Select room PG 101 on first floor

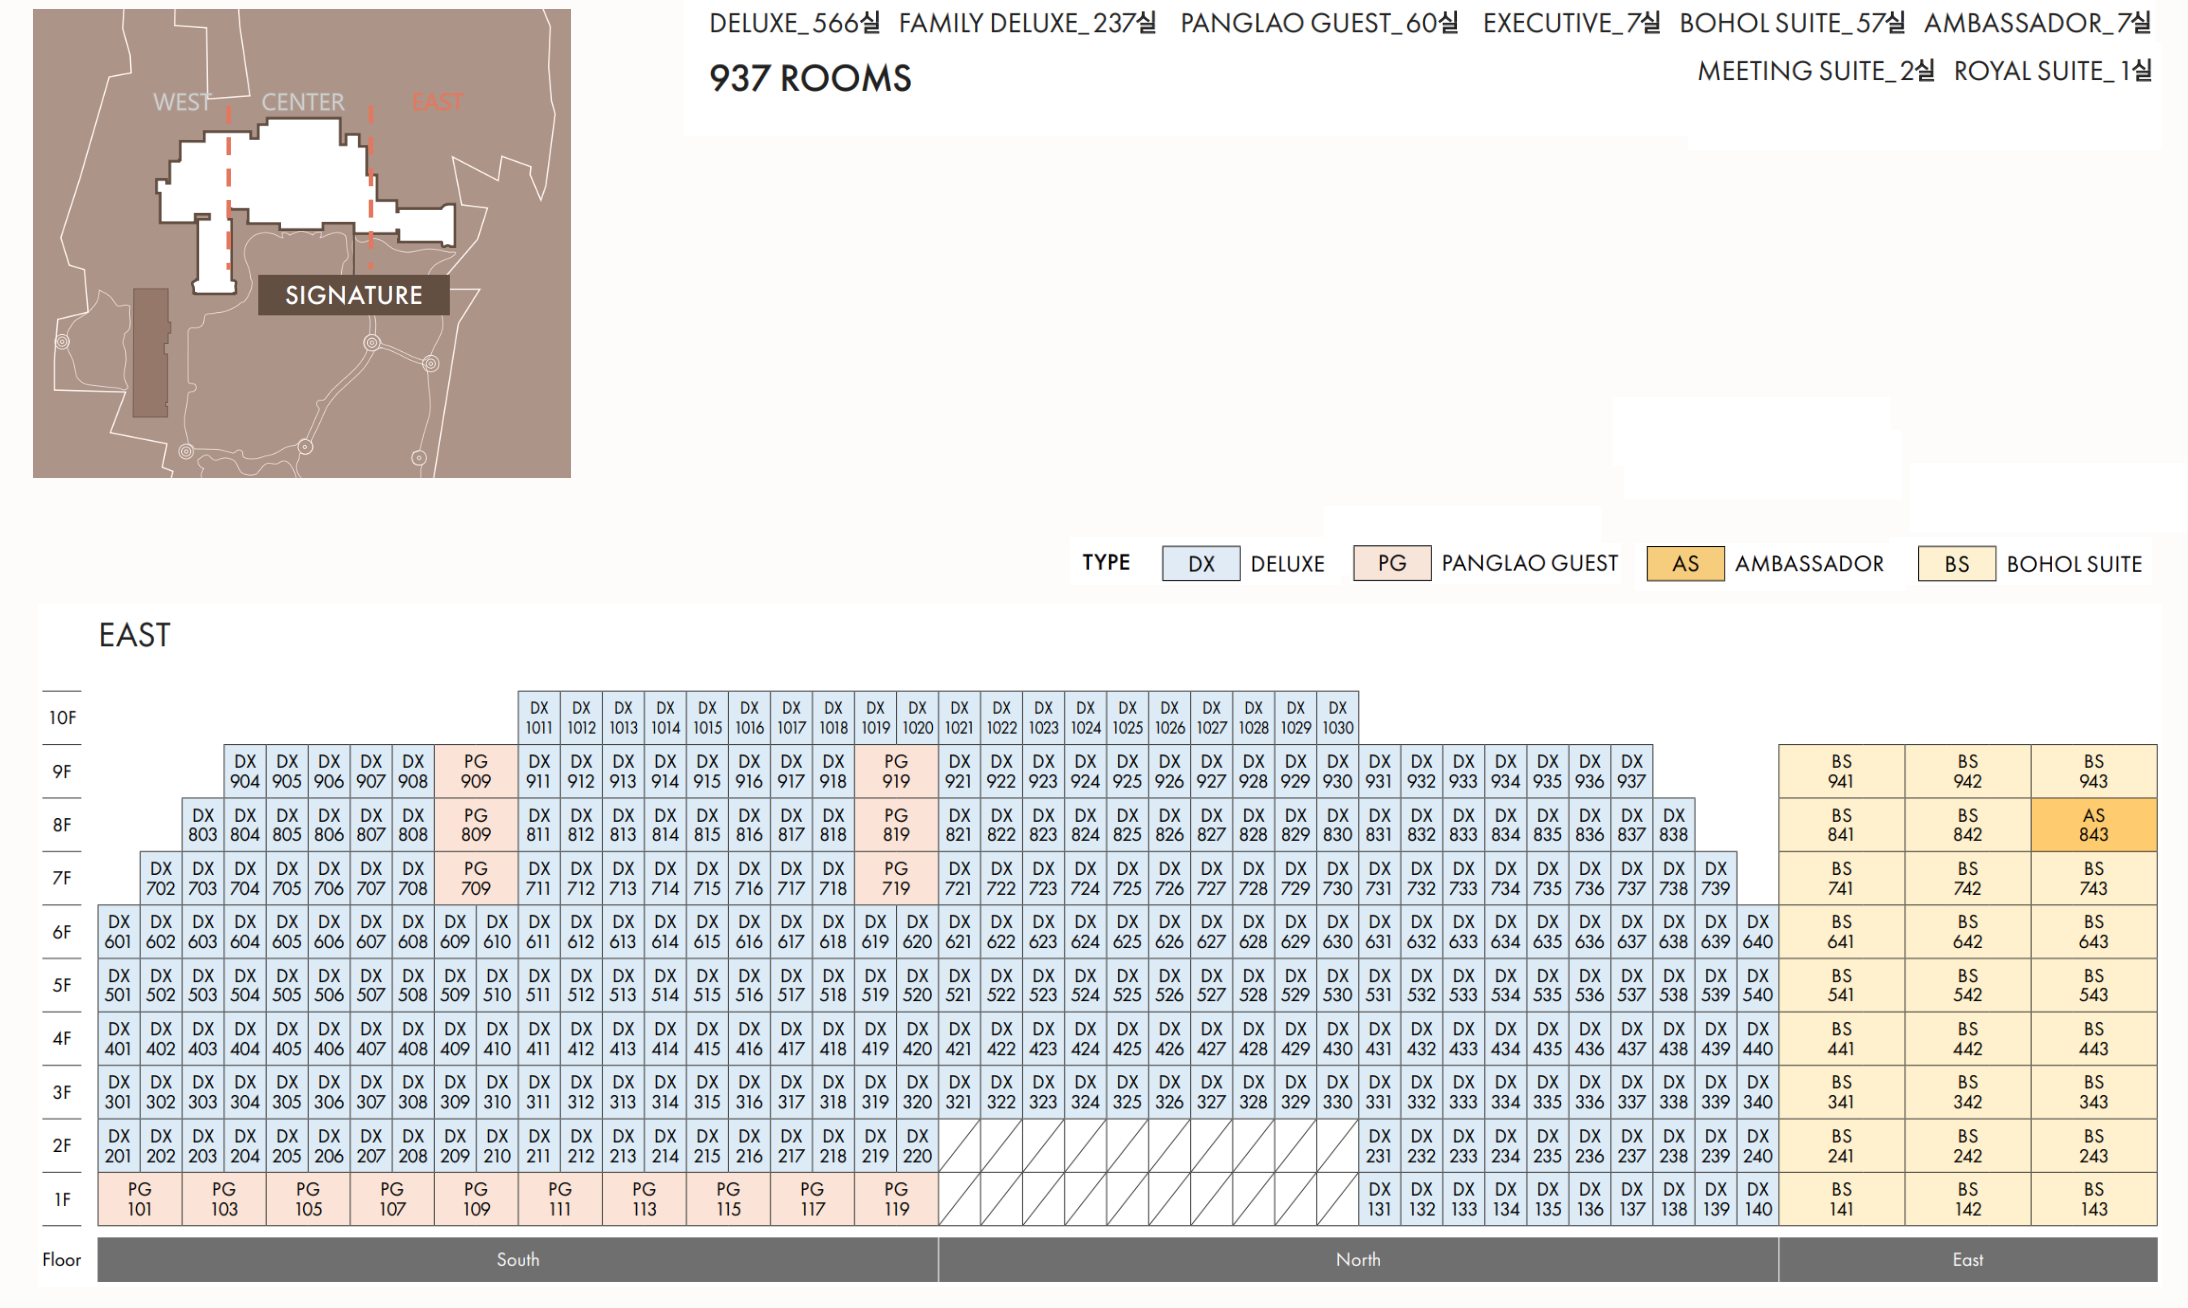coord(140,1199)
